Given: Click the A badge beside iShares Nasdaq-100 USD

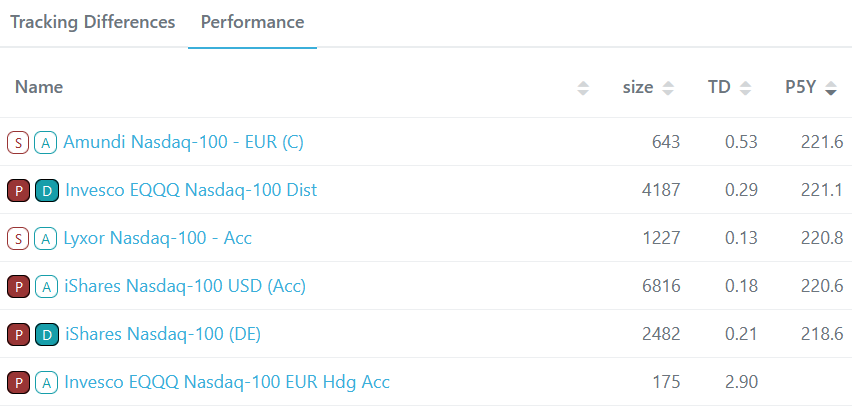Looking at the screenshot, I should [x=45, y=286].
